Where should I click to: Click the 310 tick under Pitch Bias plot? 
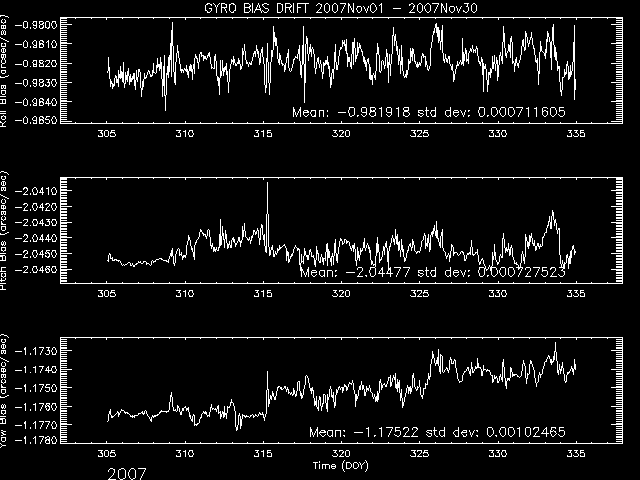pyautogui.click(x=185, y=293)
